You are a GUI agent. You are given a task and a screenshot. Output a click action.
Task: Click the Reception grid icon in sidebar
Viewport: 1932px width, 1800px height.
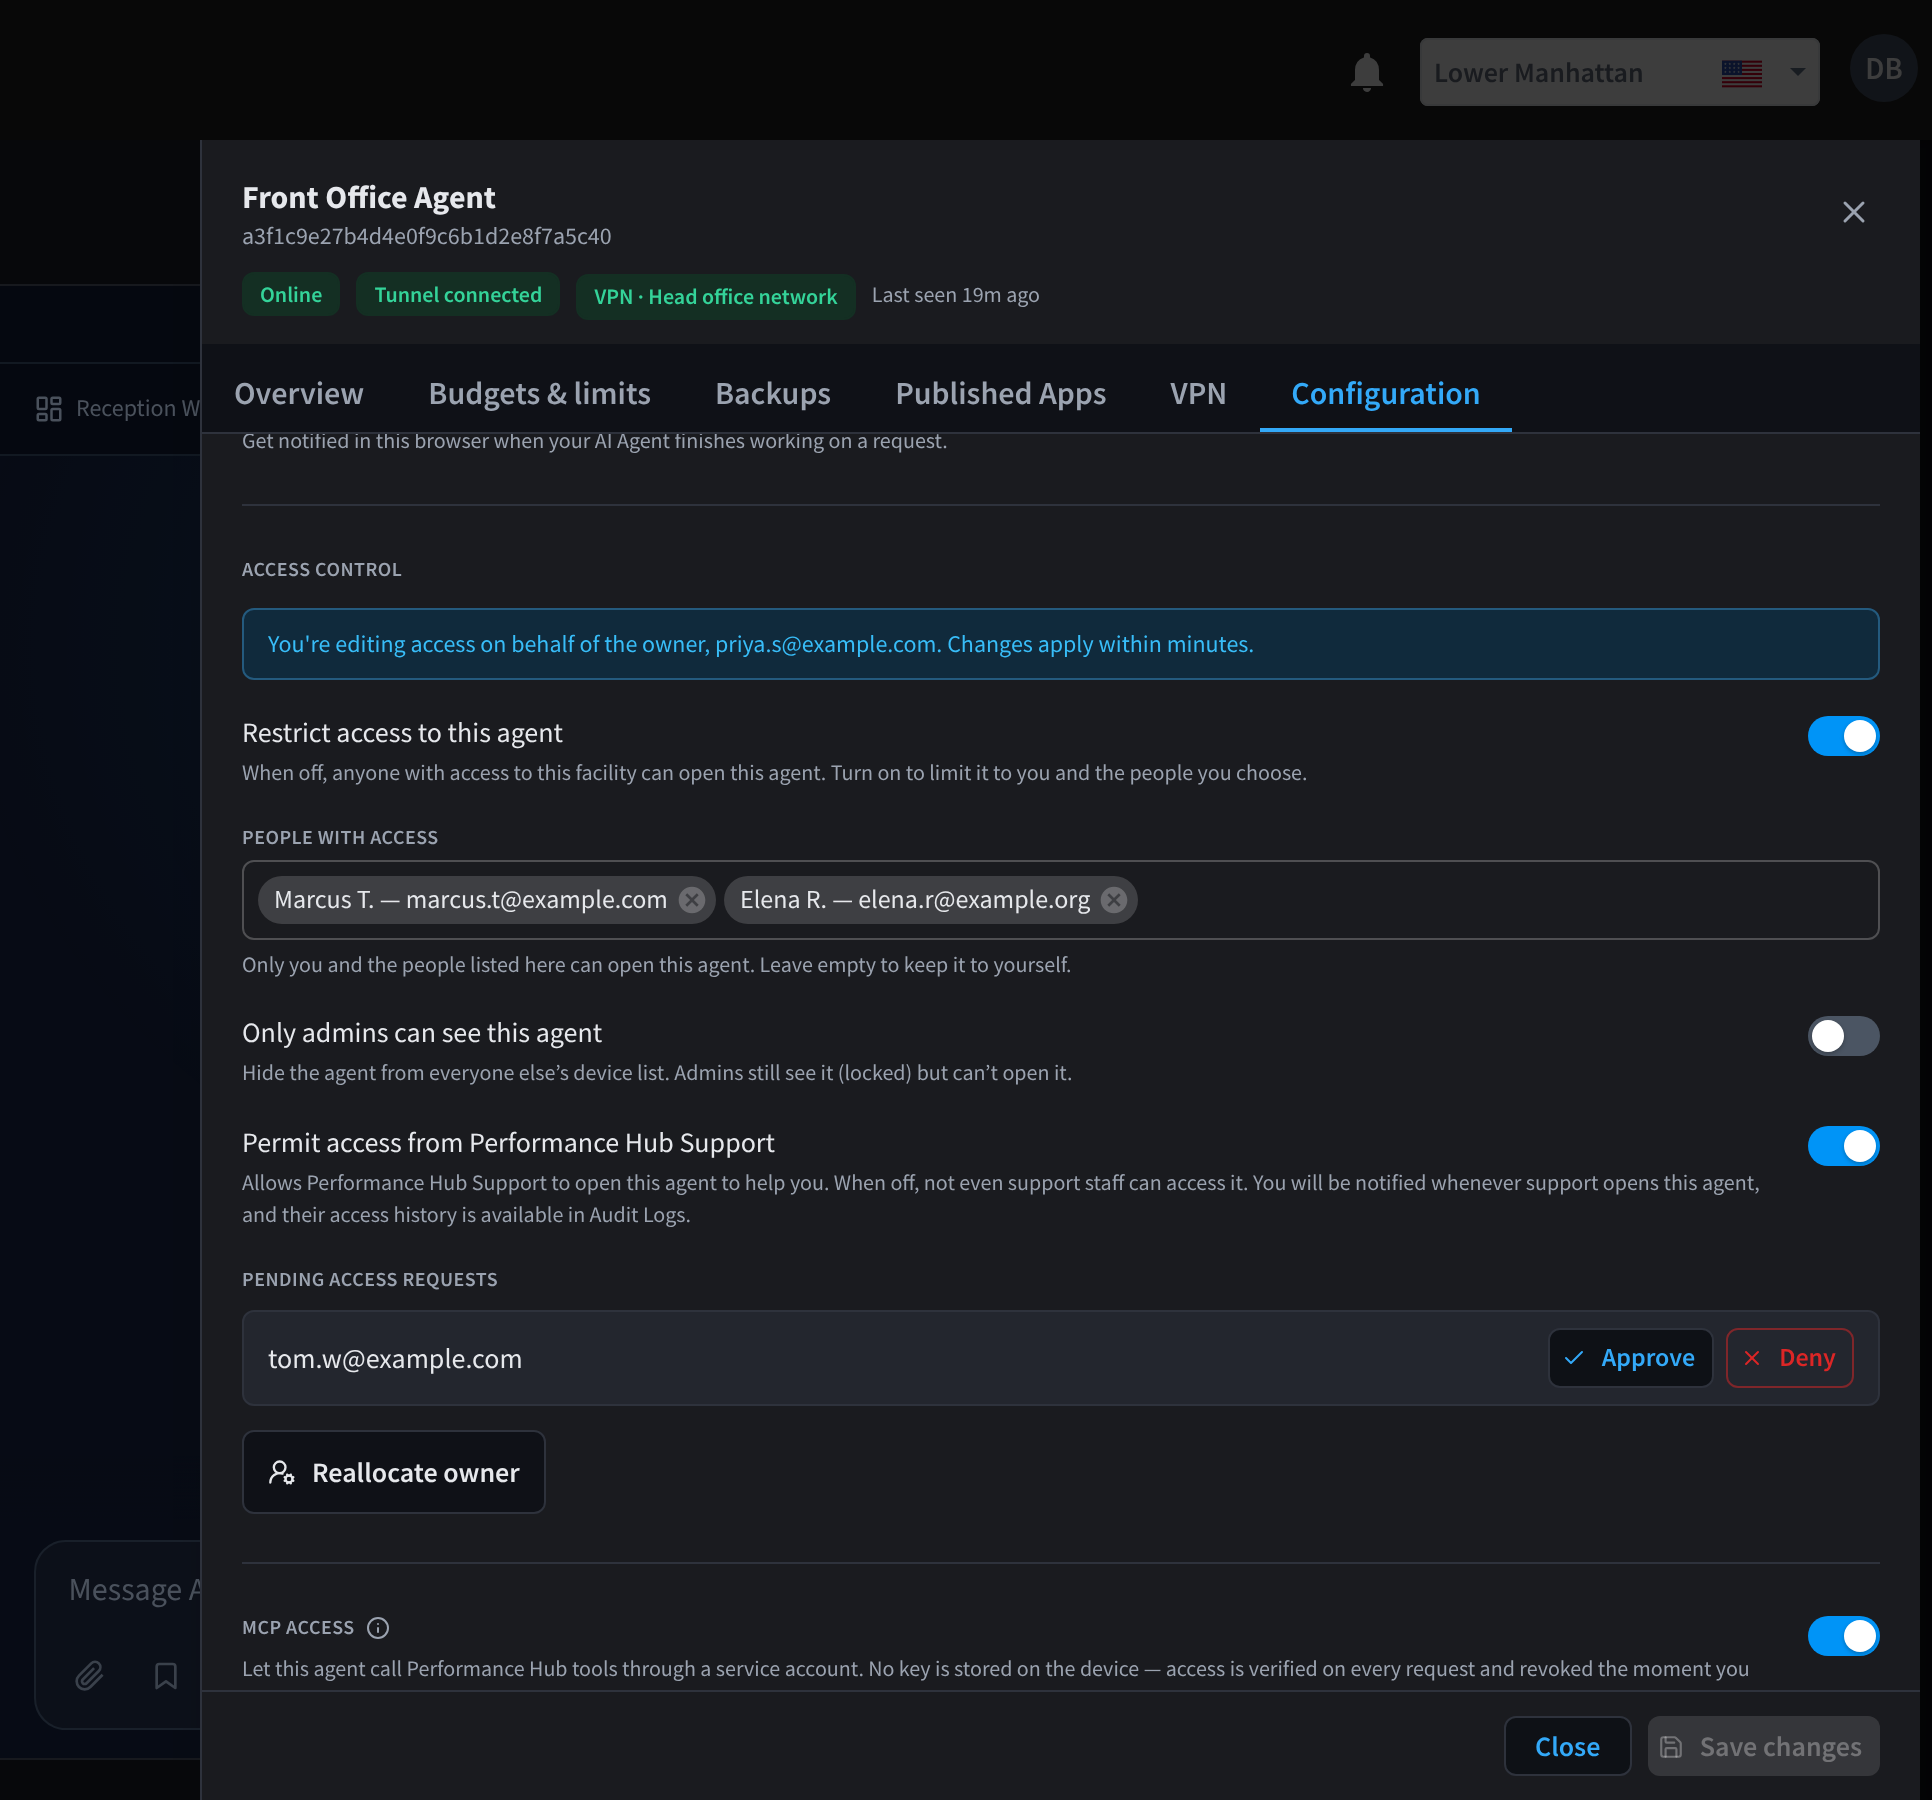click(x=49, y=409)
